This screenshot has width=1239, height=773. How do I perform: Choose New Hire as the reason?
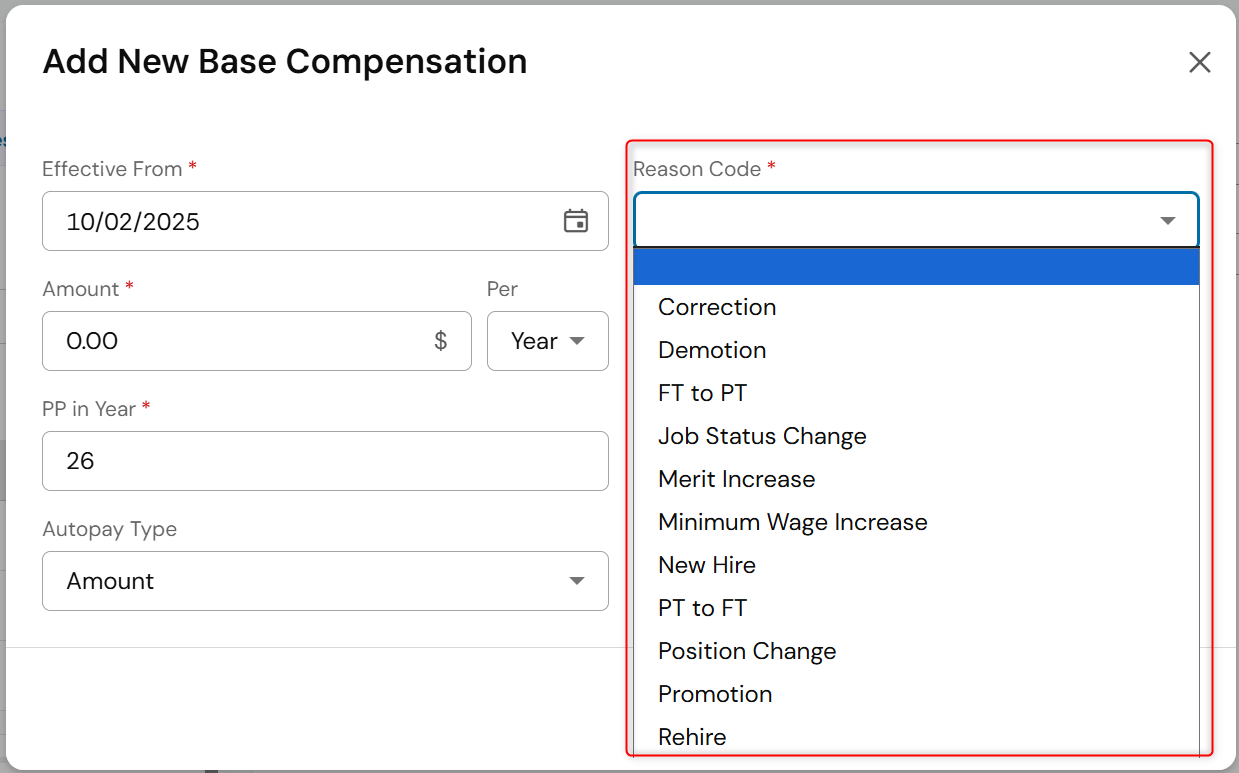tap(707, 565)
